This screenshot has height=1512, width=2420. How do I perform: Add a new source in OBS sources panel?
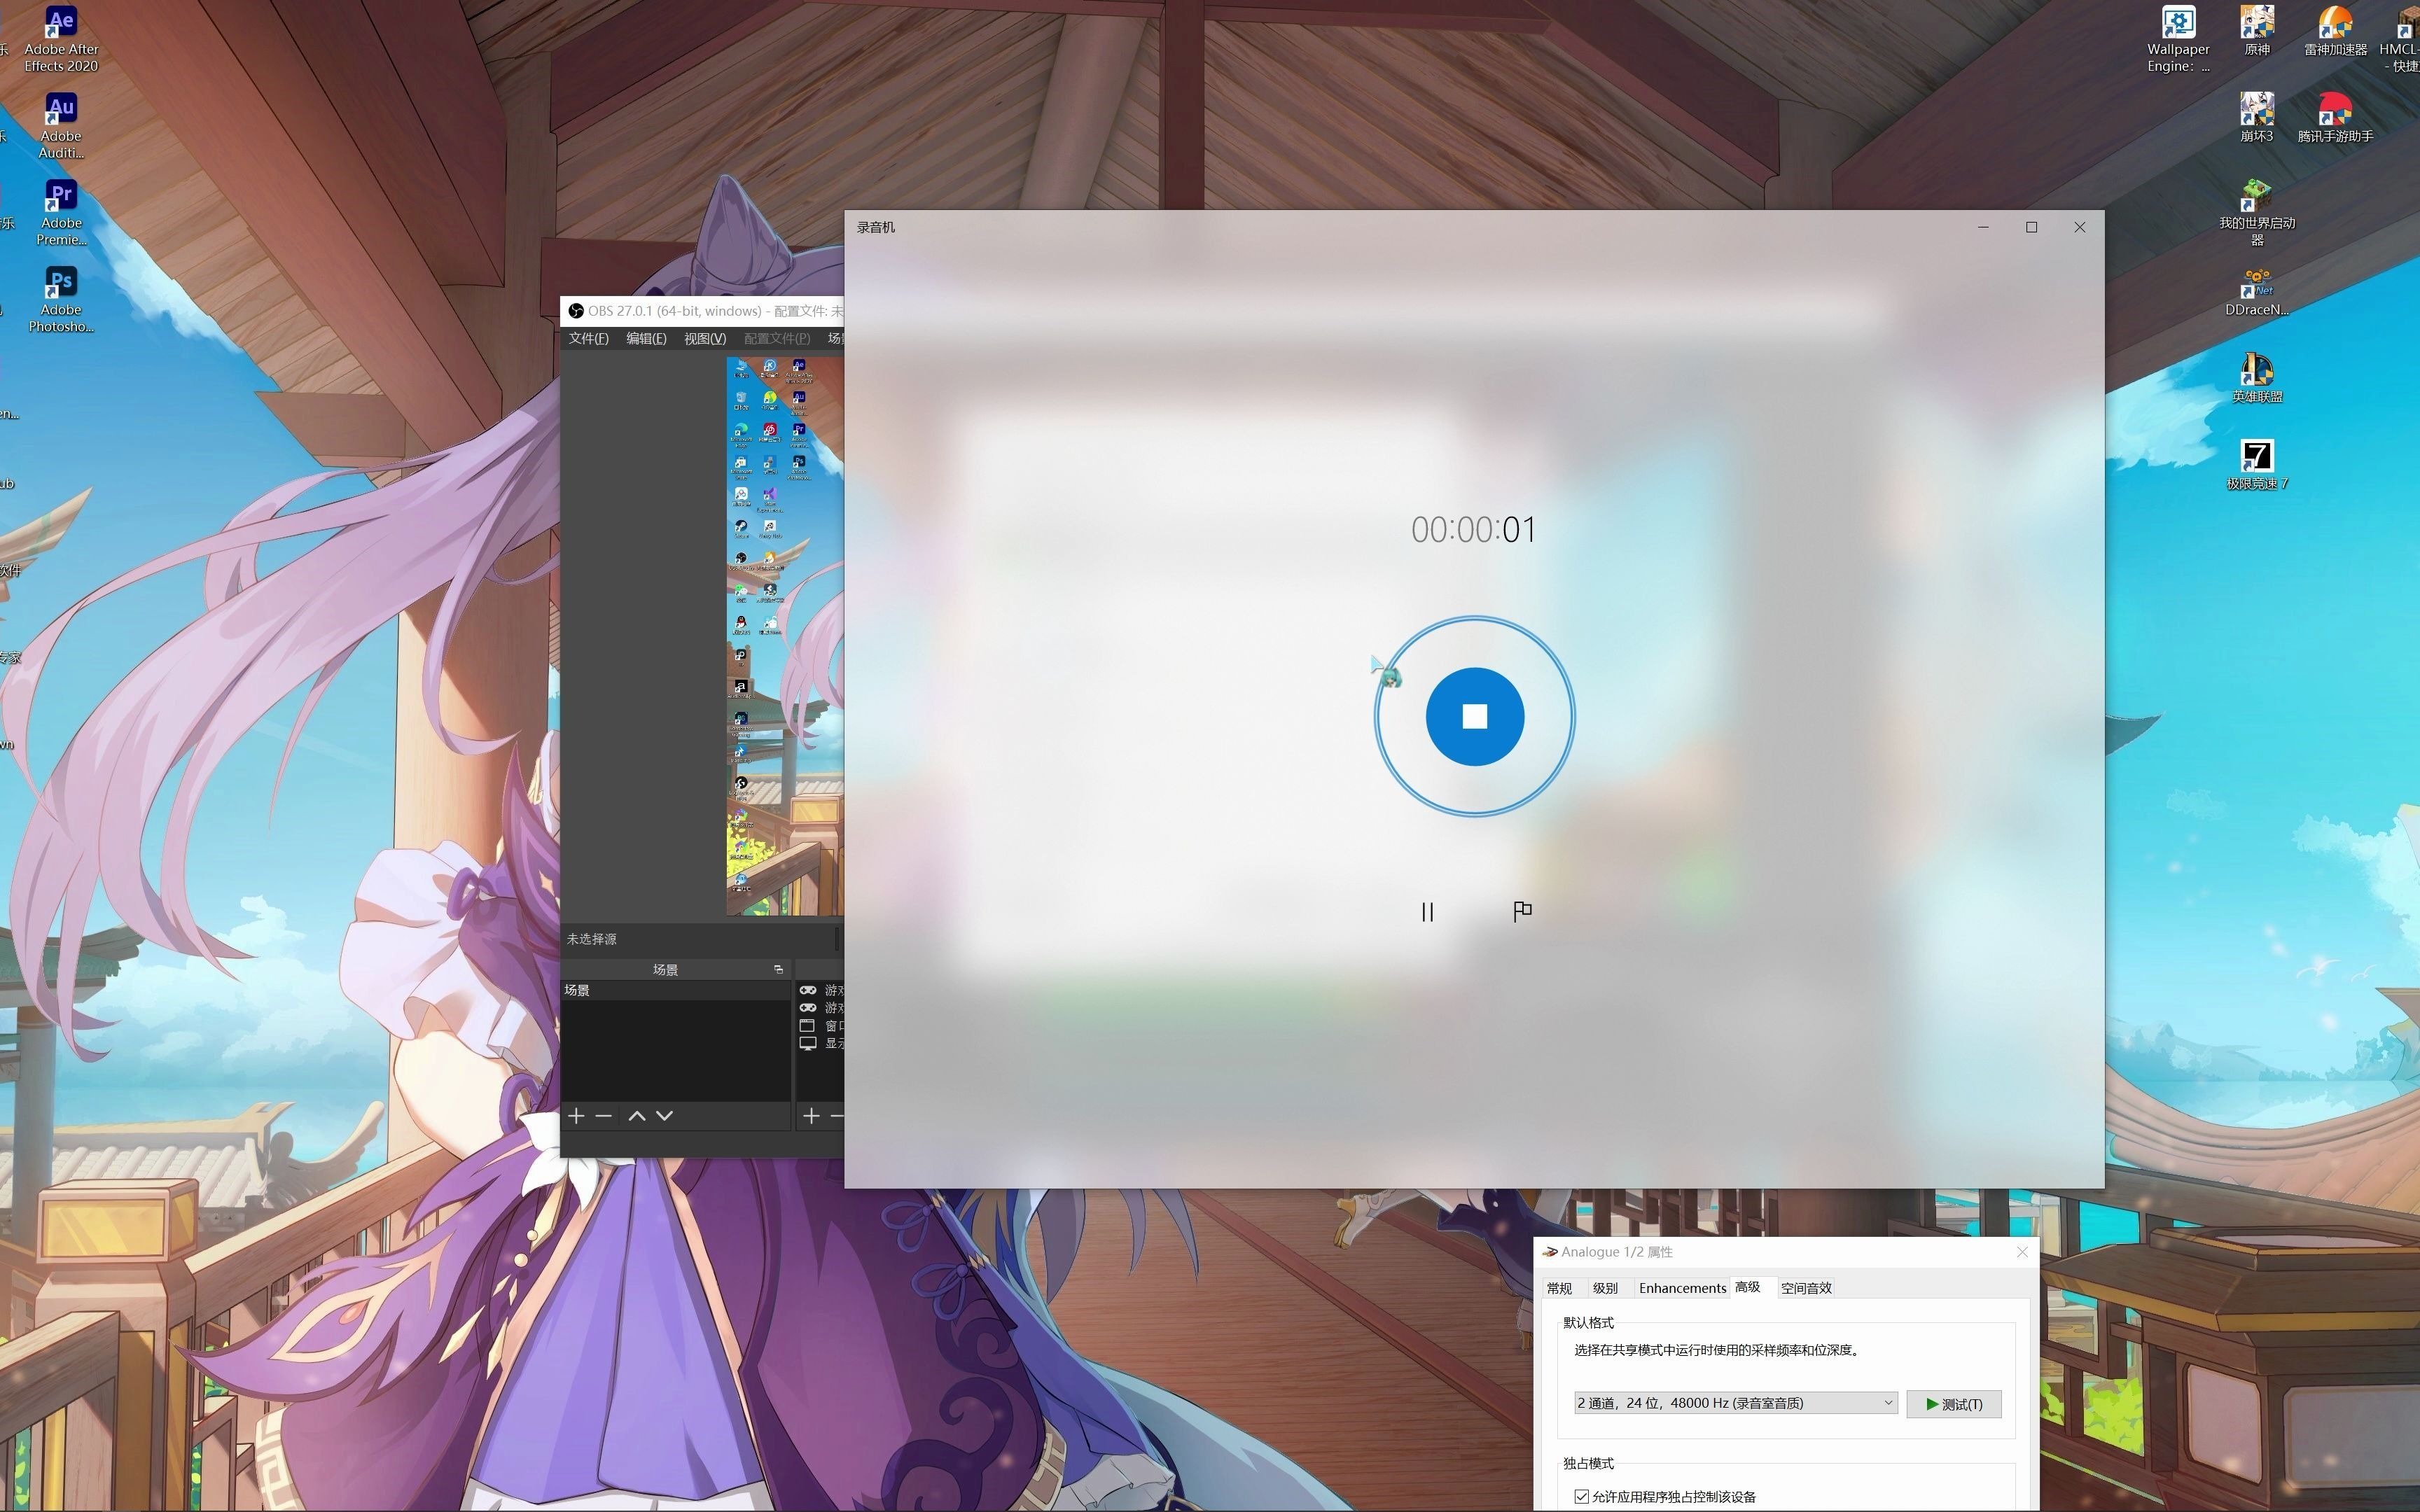[x=811, y=1116]
